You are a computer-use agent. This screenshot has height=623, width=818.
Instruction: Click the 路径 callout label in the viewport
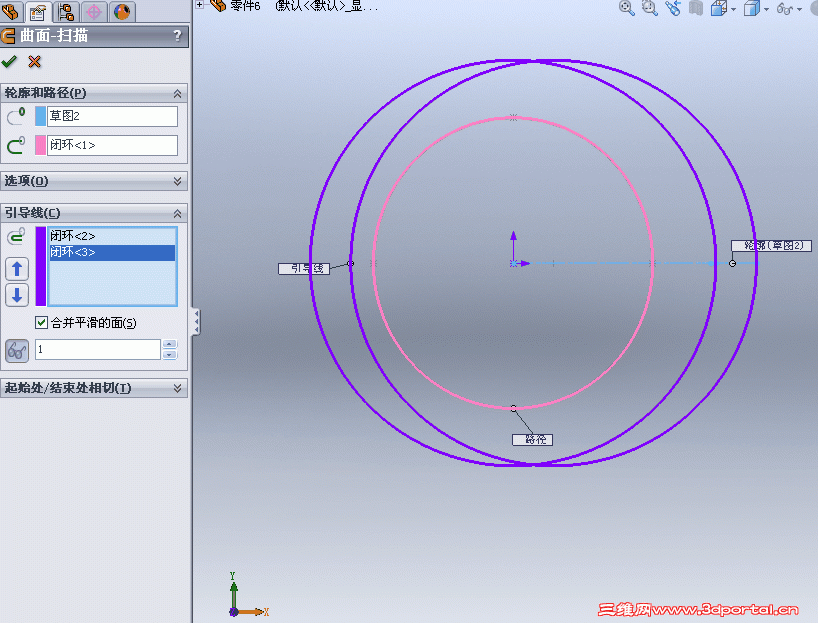532,440
